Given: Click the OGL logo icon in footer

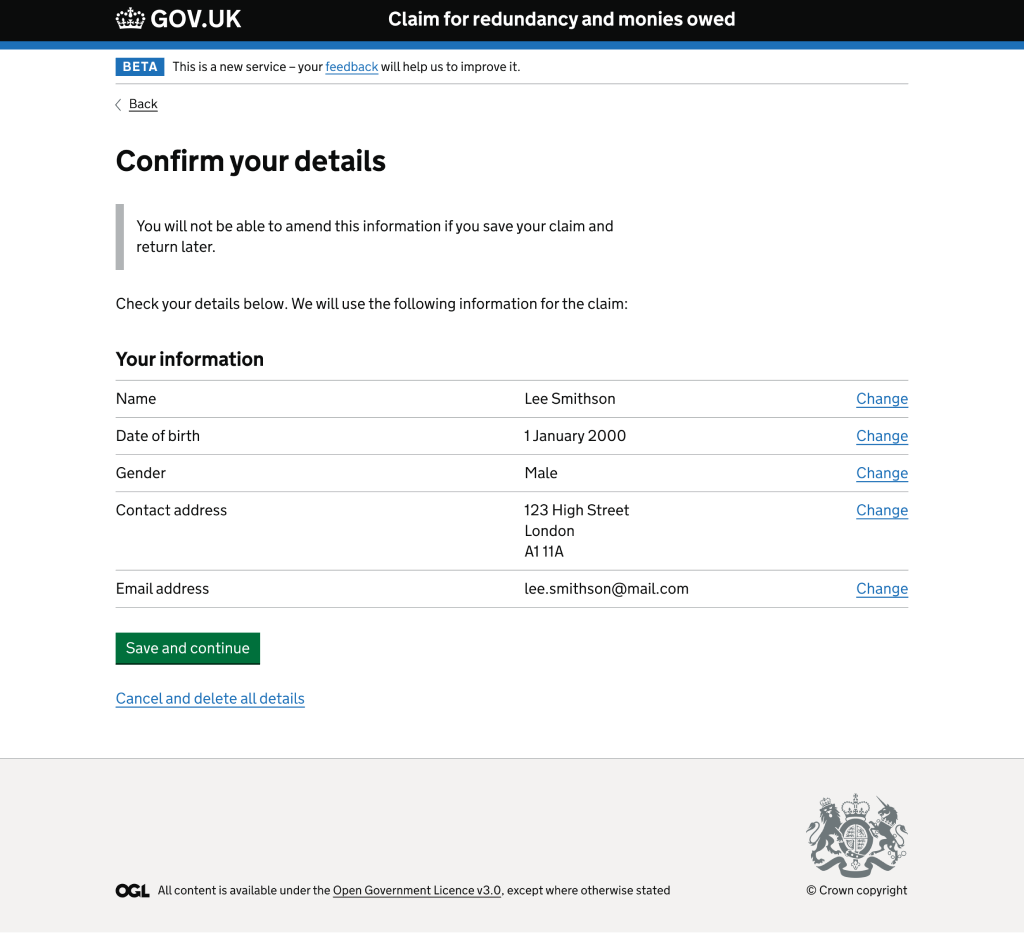Looking at the screenshot, I should coord(132,891).
